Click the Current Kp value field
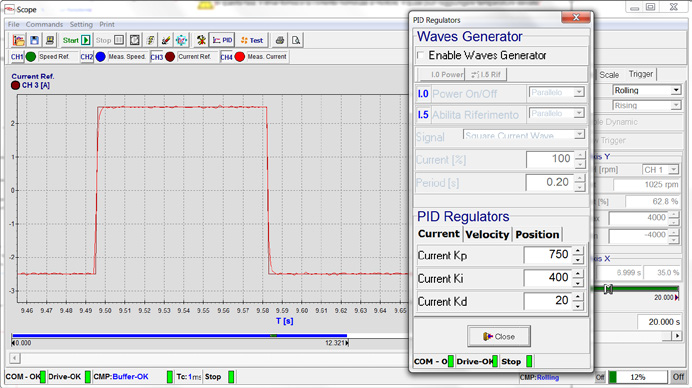692x388 pixels. 548,254
